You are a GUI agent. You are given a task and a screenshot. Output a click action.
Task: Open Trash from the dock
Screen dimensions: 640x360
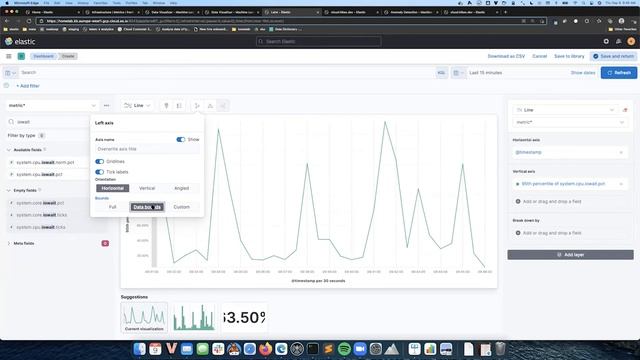click(500, 349)
